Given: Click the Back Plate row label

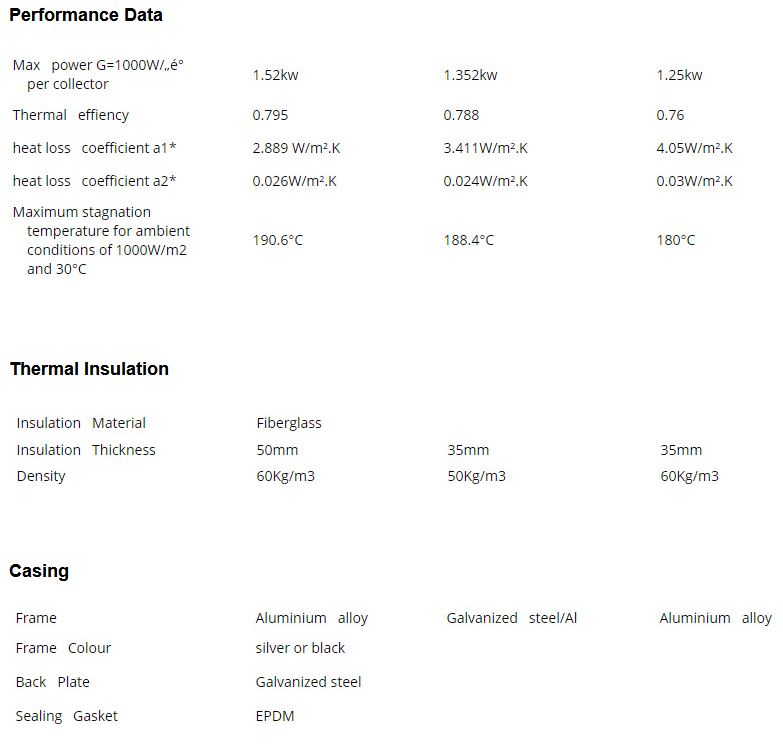Looking at the screenshot, I should point(53,682).
